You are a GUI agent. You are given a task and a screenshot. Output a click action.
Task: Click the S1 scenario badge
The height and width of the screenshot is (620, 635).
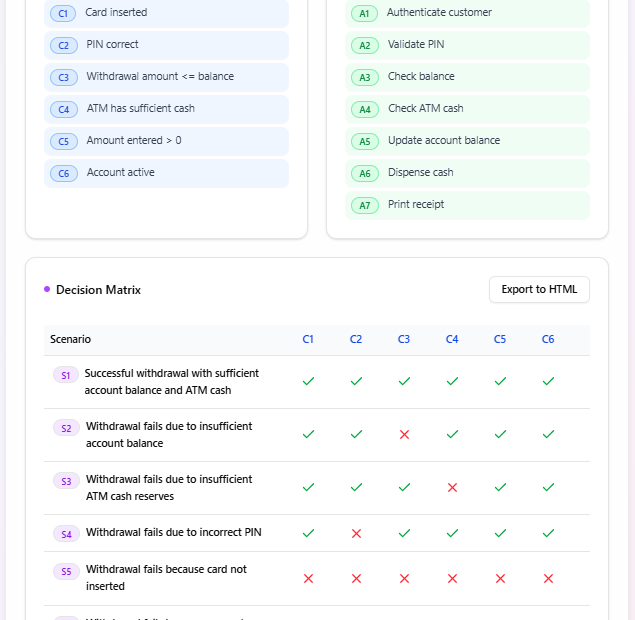pos(66,375)
